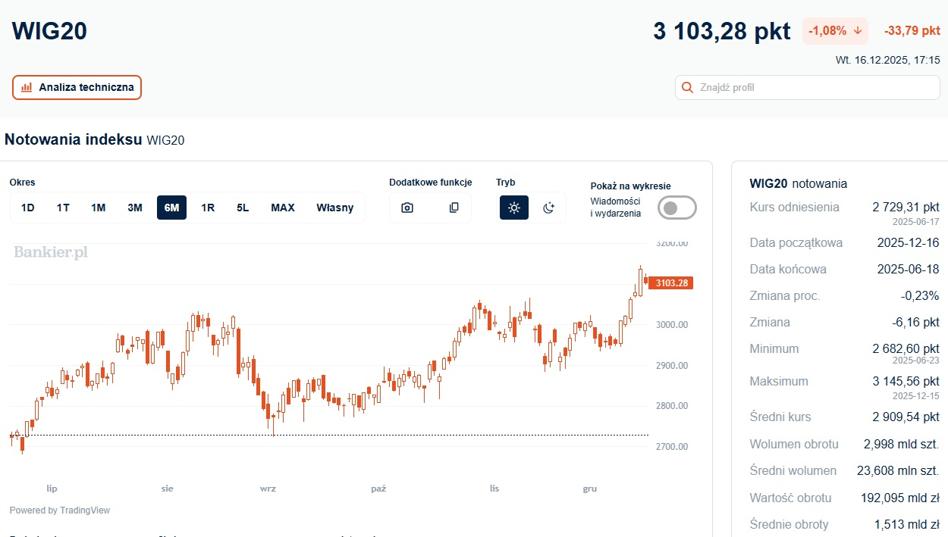Take chart snapshot with camera icon
This screenshot has width=948, height=537.
pyautogui.click(x=407, y=207)
